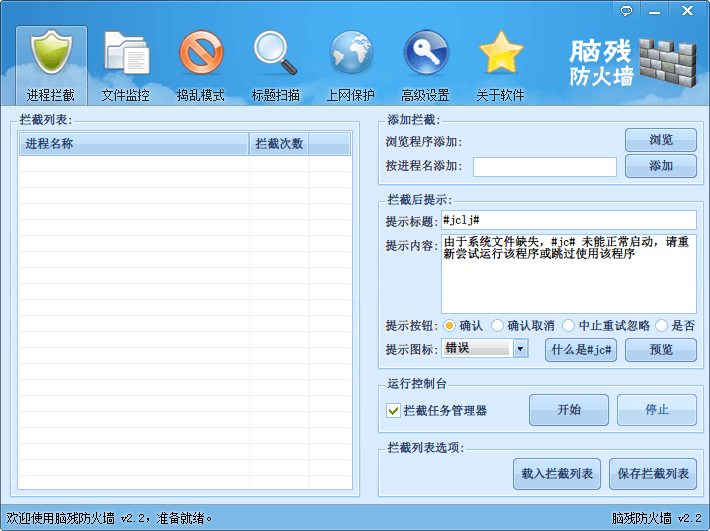This screenshot has width=710, height=531.
Task: Click the 错误 icon combo box value
Action: click(477, 349)
